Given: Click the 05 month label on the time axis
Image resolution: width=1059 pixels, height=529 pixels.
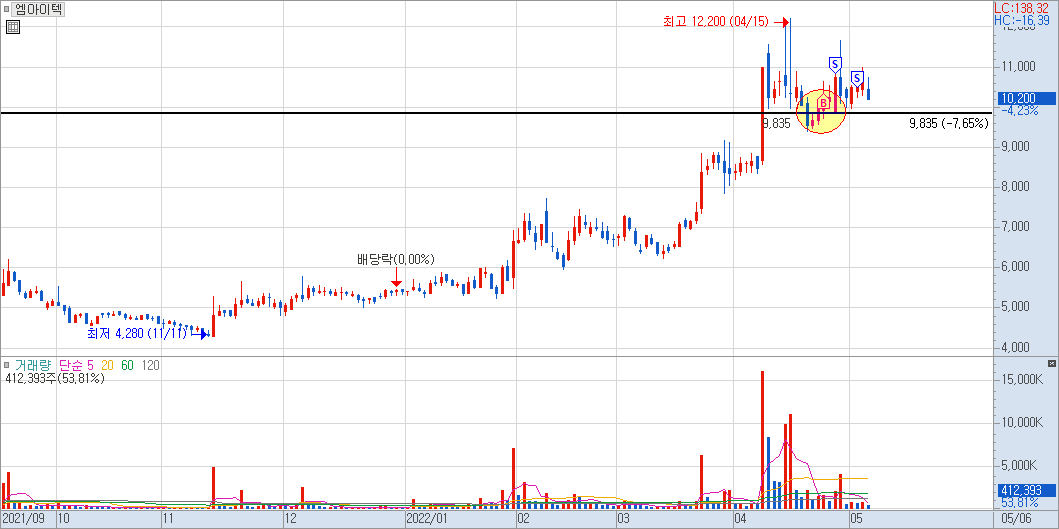Looking at the screenshot, I should tap(858, 519).
